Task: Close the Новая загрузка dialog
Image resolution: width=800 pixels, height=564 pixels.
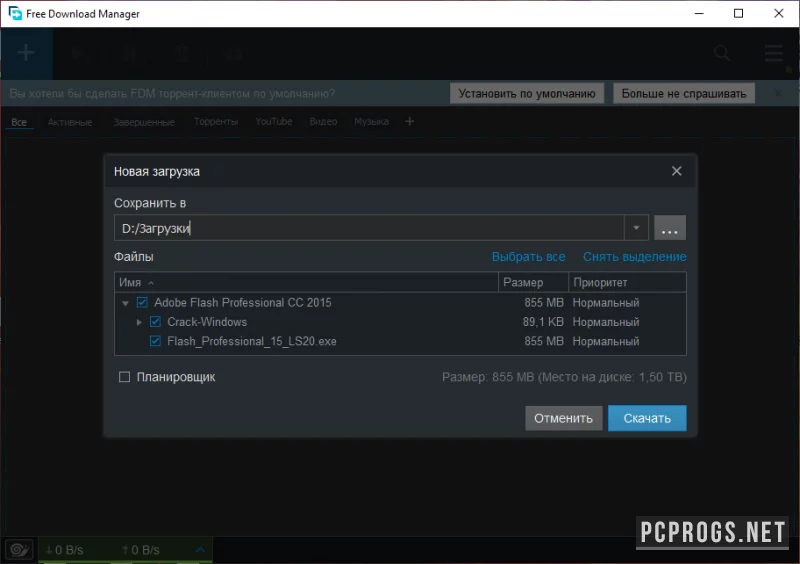Action: pyautogui.click(x=677, y=171)
